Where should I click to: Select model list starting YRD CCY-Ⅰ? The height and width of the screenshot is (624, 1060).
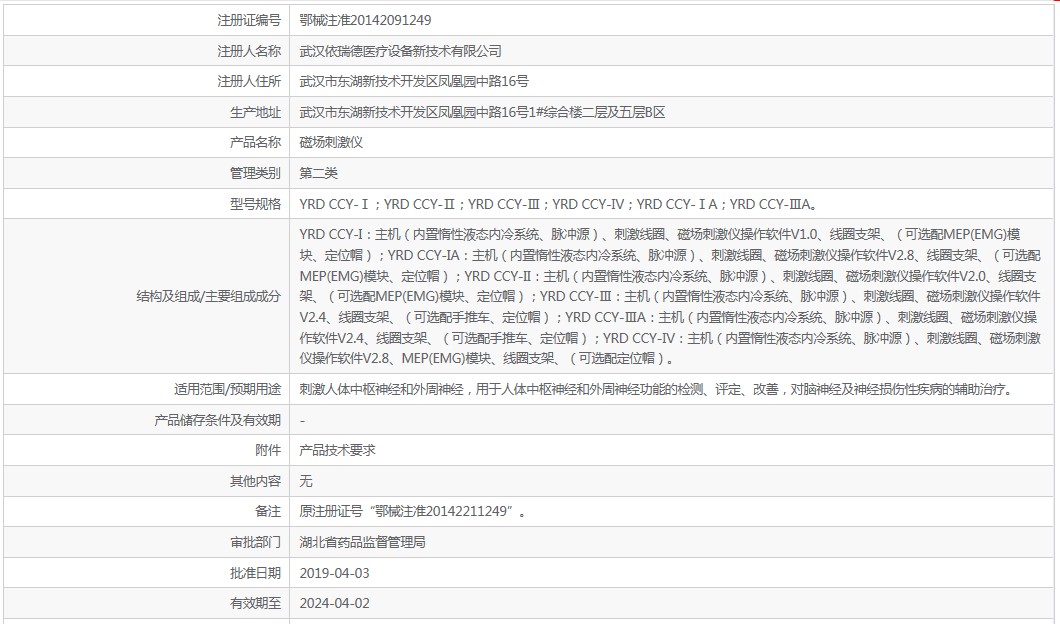560,204
